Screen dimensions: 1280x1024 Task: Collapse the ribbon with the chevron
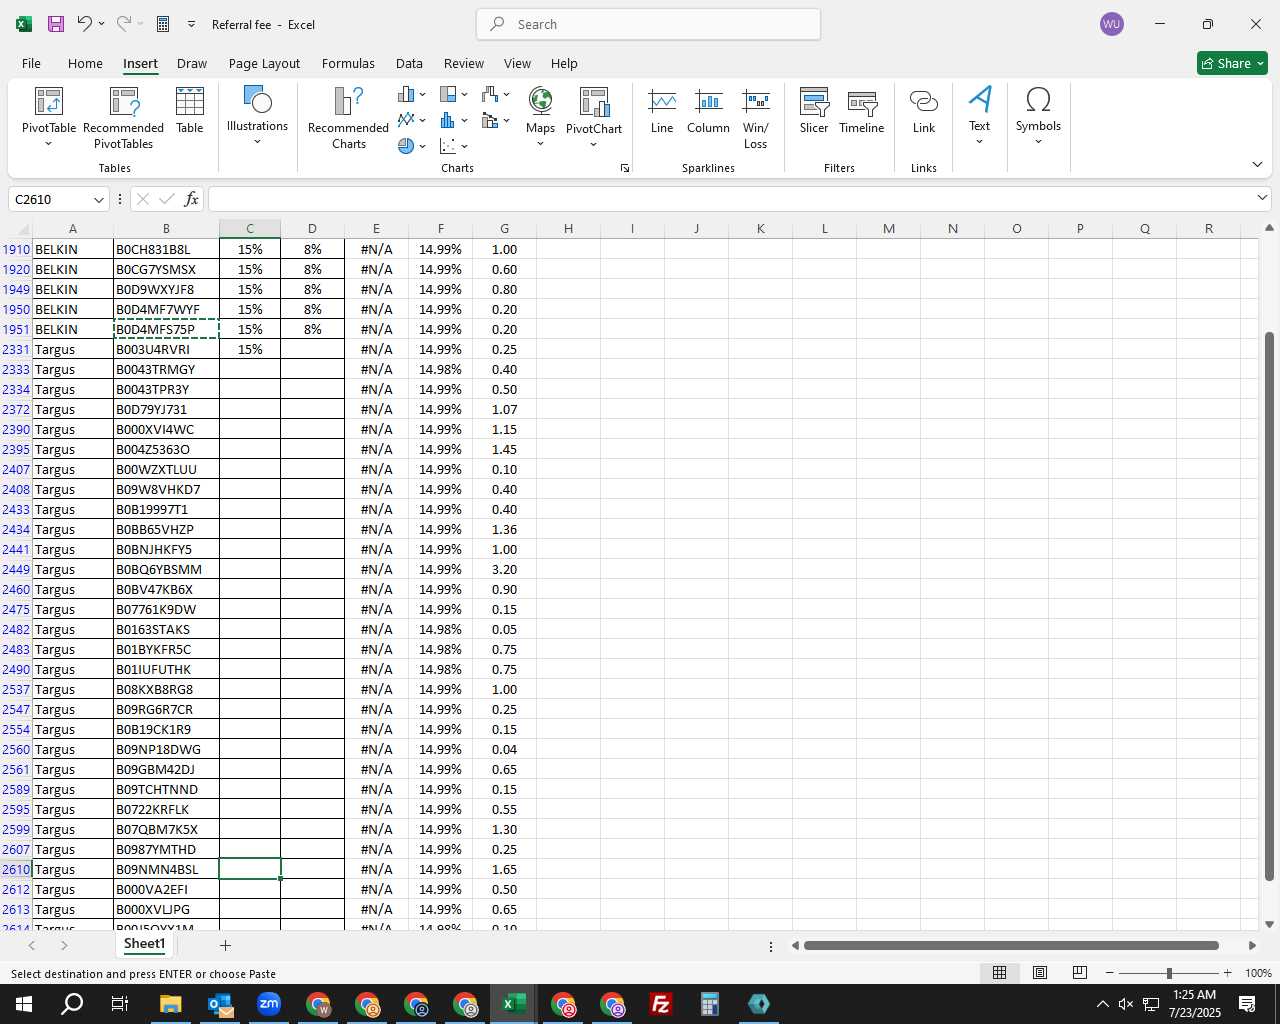(x=1257, y=164)
